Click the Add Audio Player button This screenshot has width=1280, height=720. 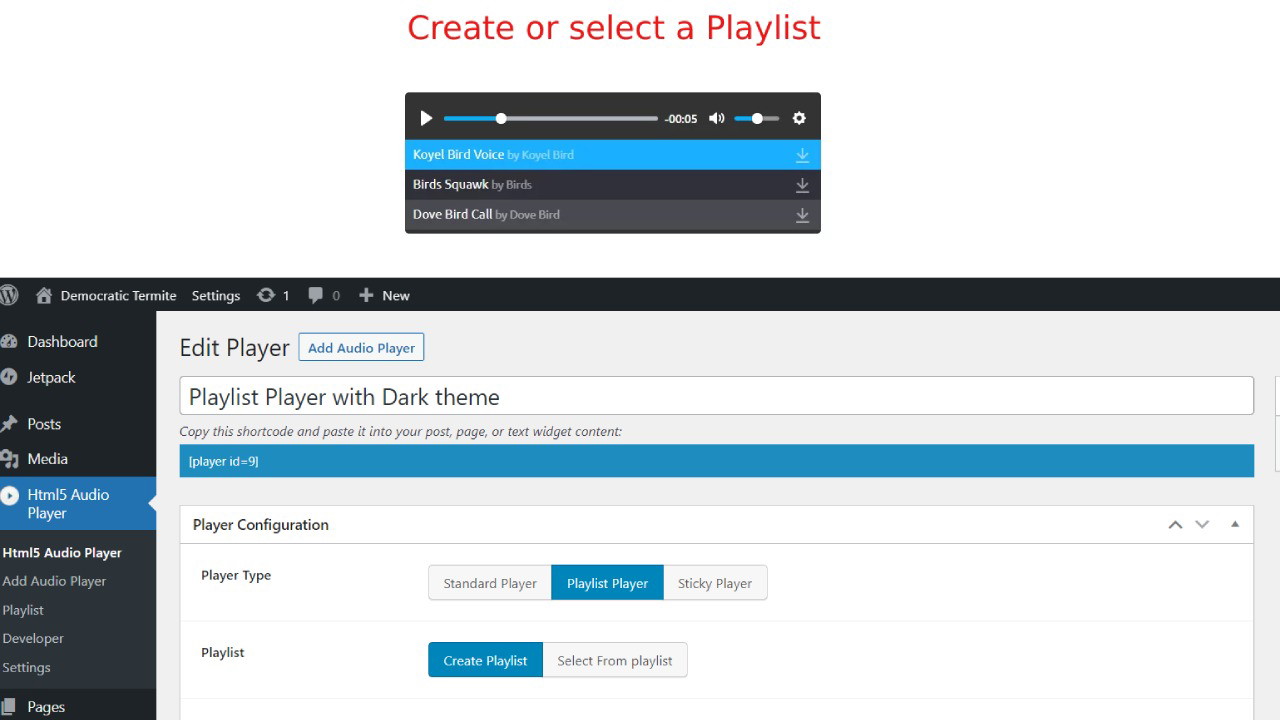click(361, 347)
